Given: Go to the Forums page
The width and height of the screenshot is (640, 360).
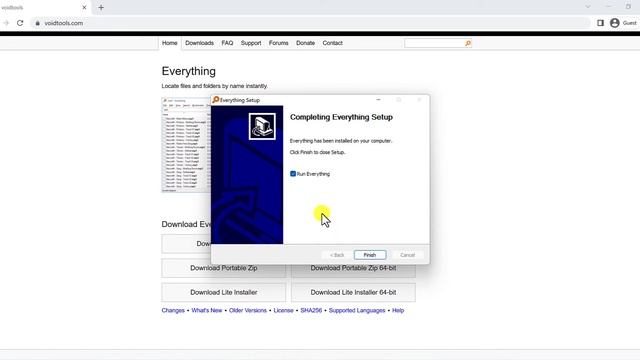Looking at the screenshot, I should coord(278,43).
